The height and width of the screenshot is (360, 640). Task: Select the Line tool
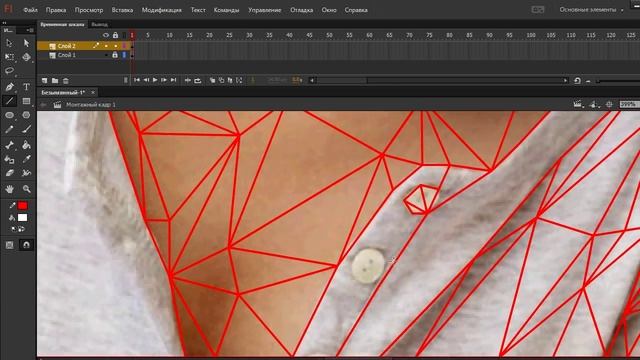[x=9, y=101]
